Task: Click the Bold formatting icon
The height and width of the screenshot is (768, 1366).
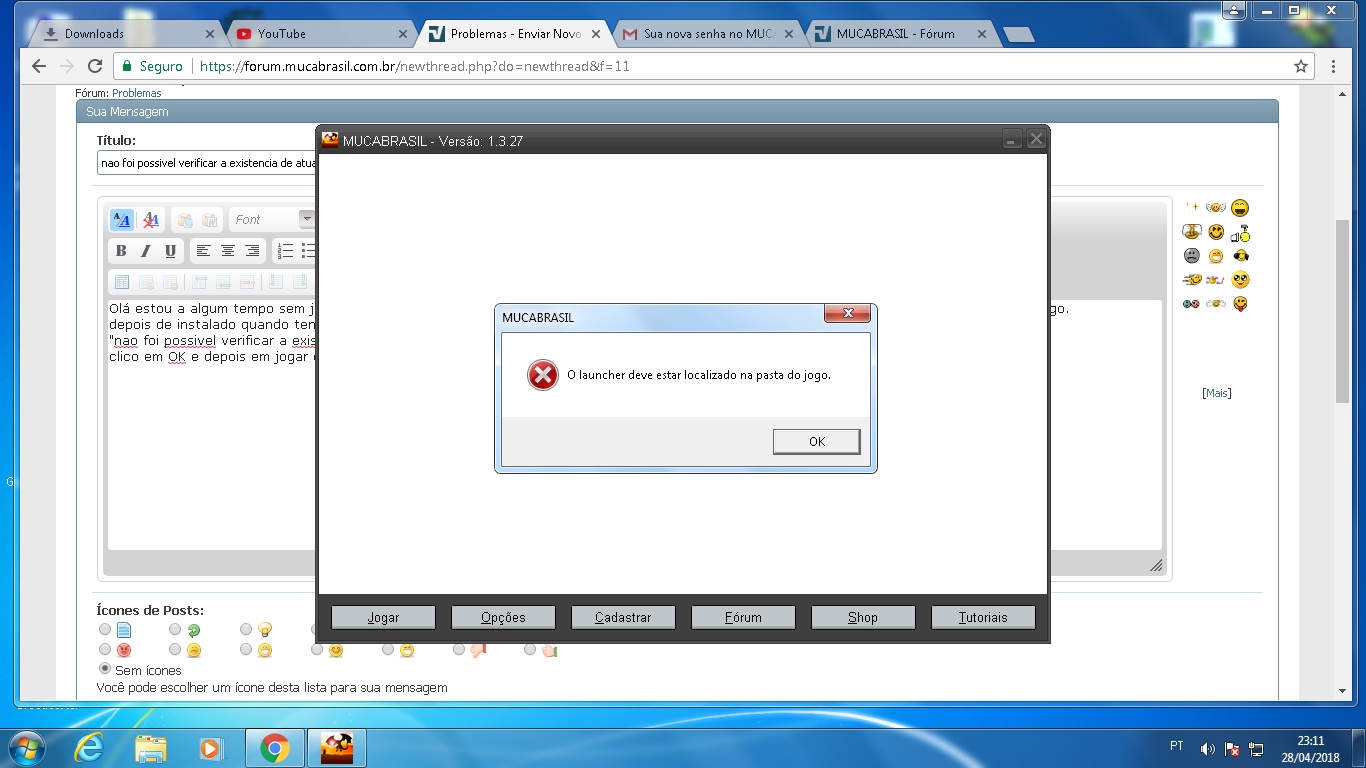Action: point(121,251)
